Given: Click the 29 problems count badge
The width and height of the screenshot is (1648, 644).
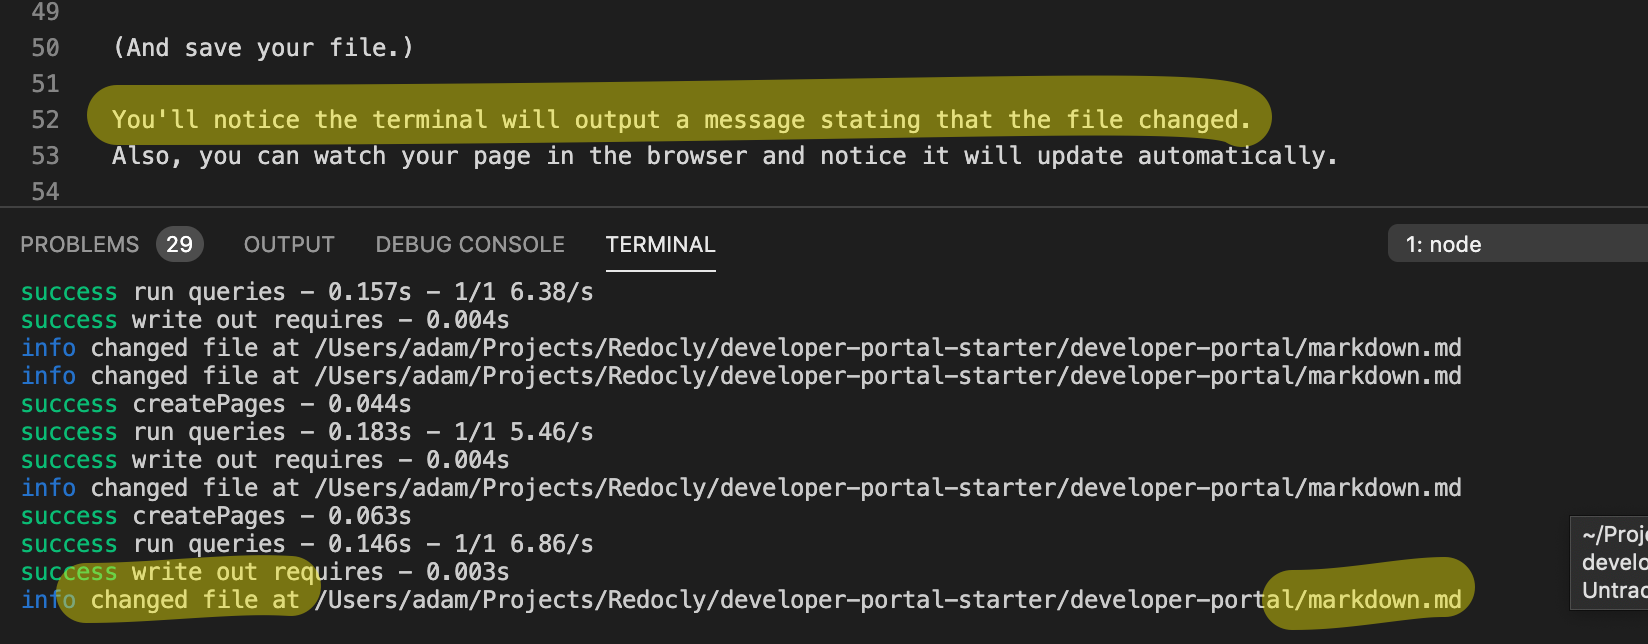Looking at the screenshot, I should point(180,245).
